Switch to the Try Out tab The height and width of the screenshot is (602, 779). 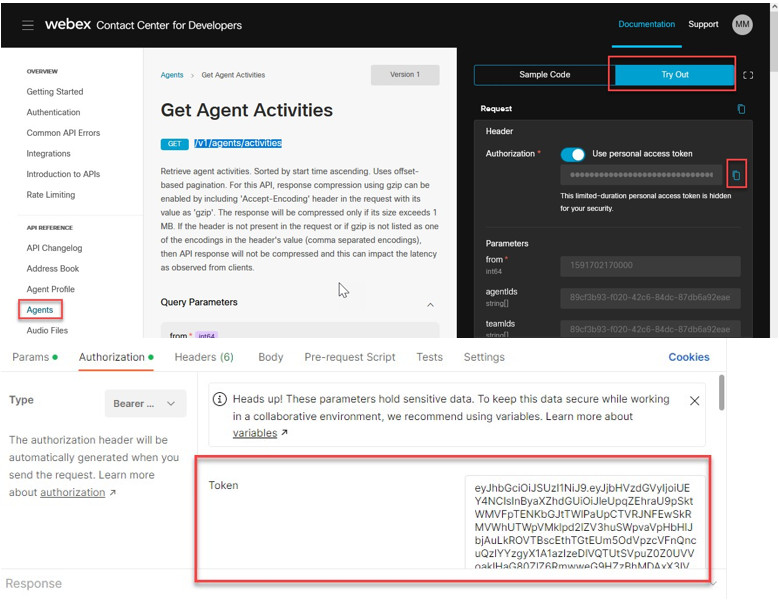point(675,75)
